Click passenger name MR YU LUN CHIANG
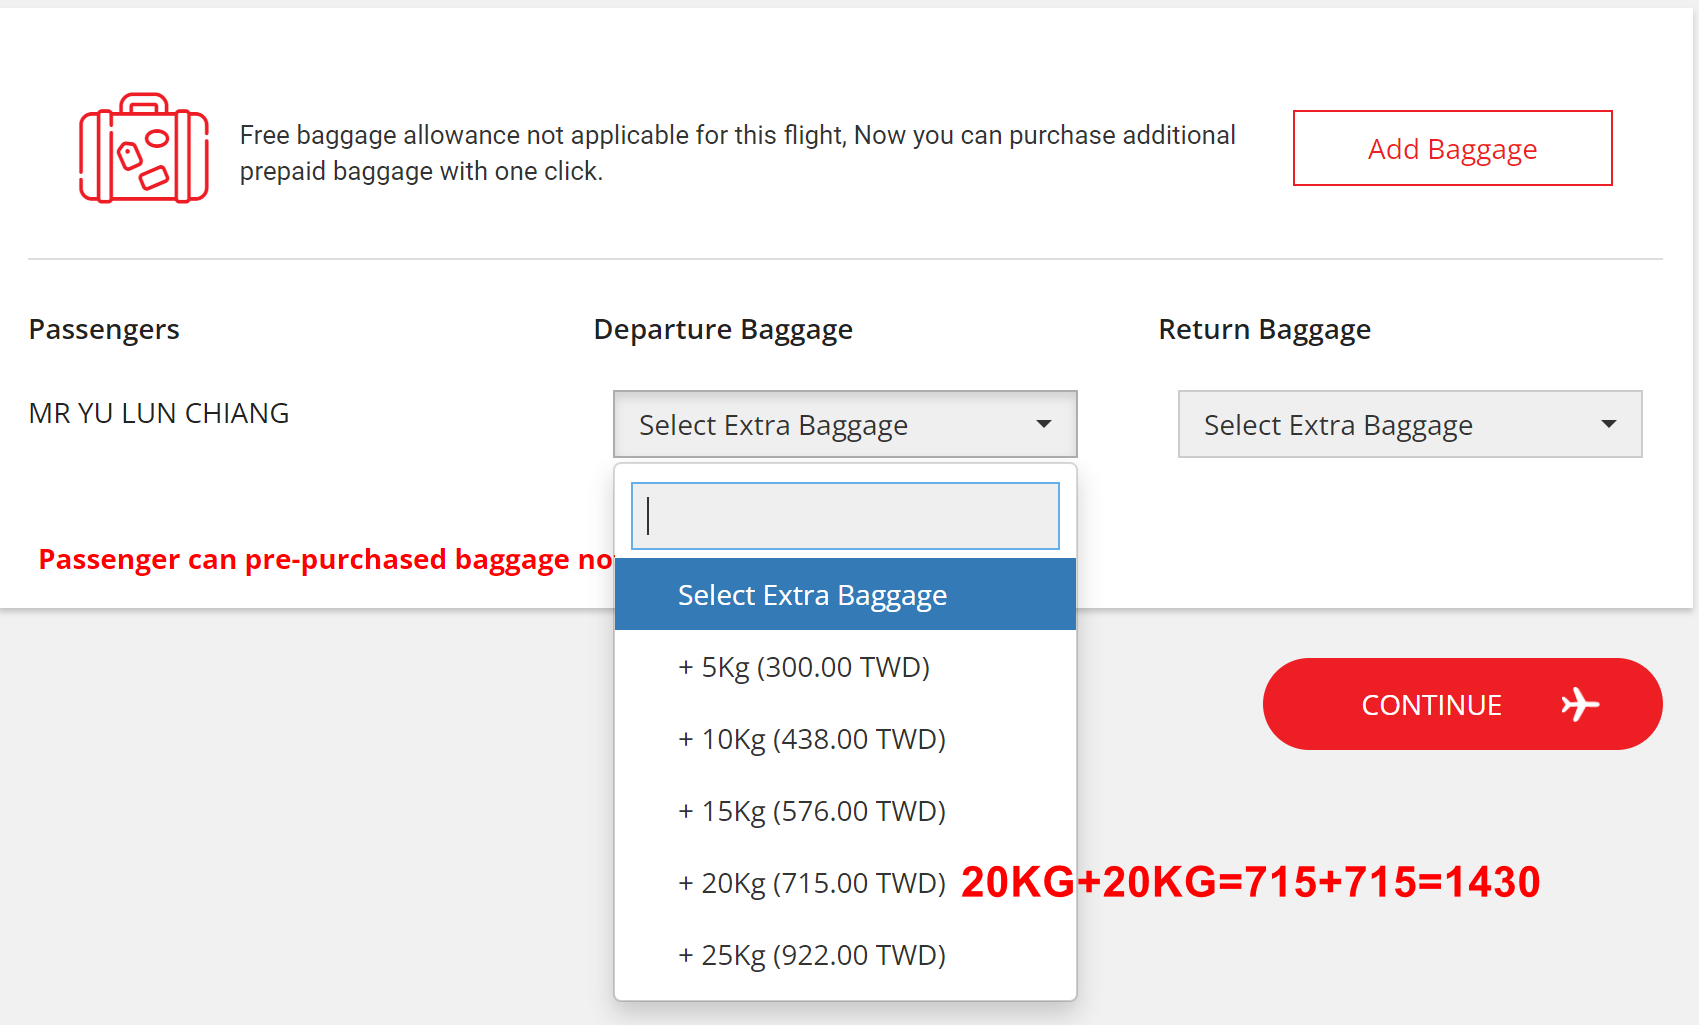Screen dimensions: 1699x1025 159,413
